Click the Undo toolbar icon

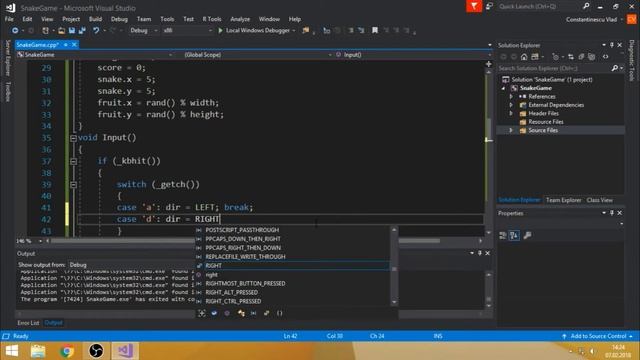pos(96,30)
